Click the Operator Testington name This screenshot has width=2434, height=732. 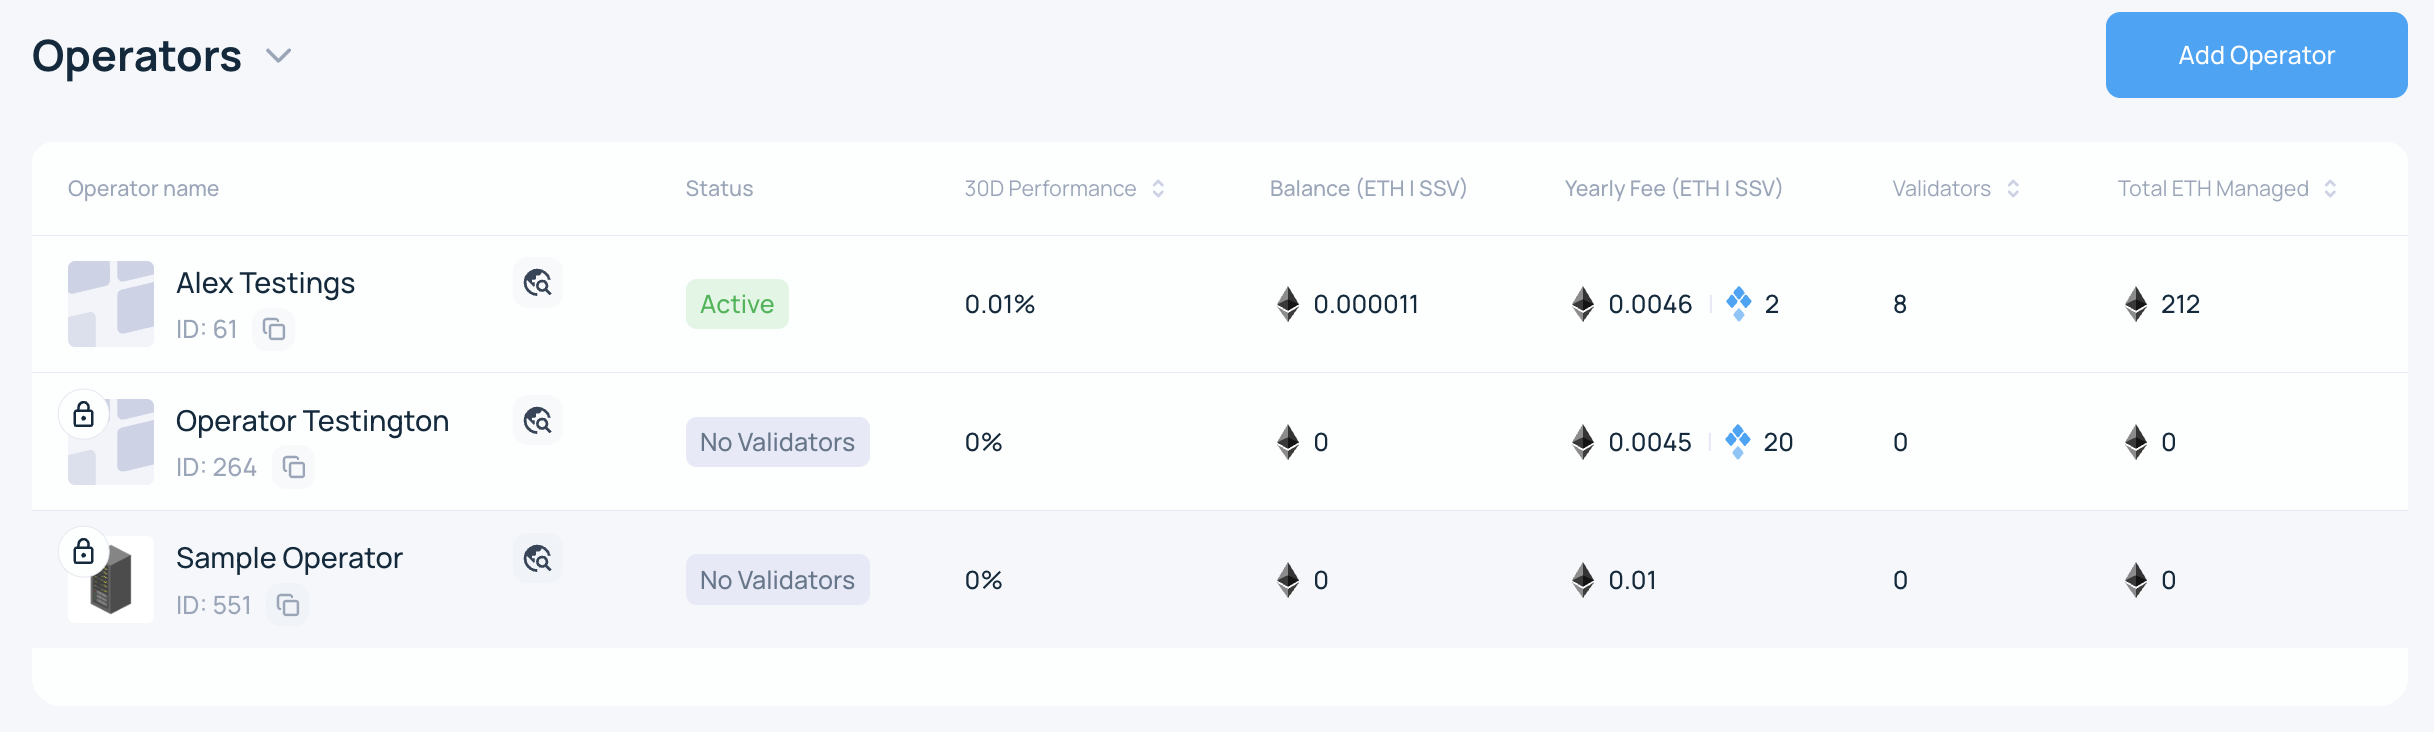coord(312,421)
